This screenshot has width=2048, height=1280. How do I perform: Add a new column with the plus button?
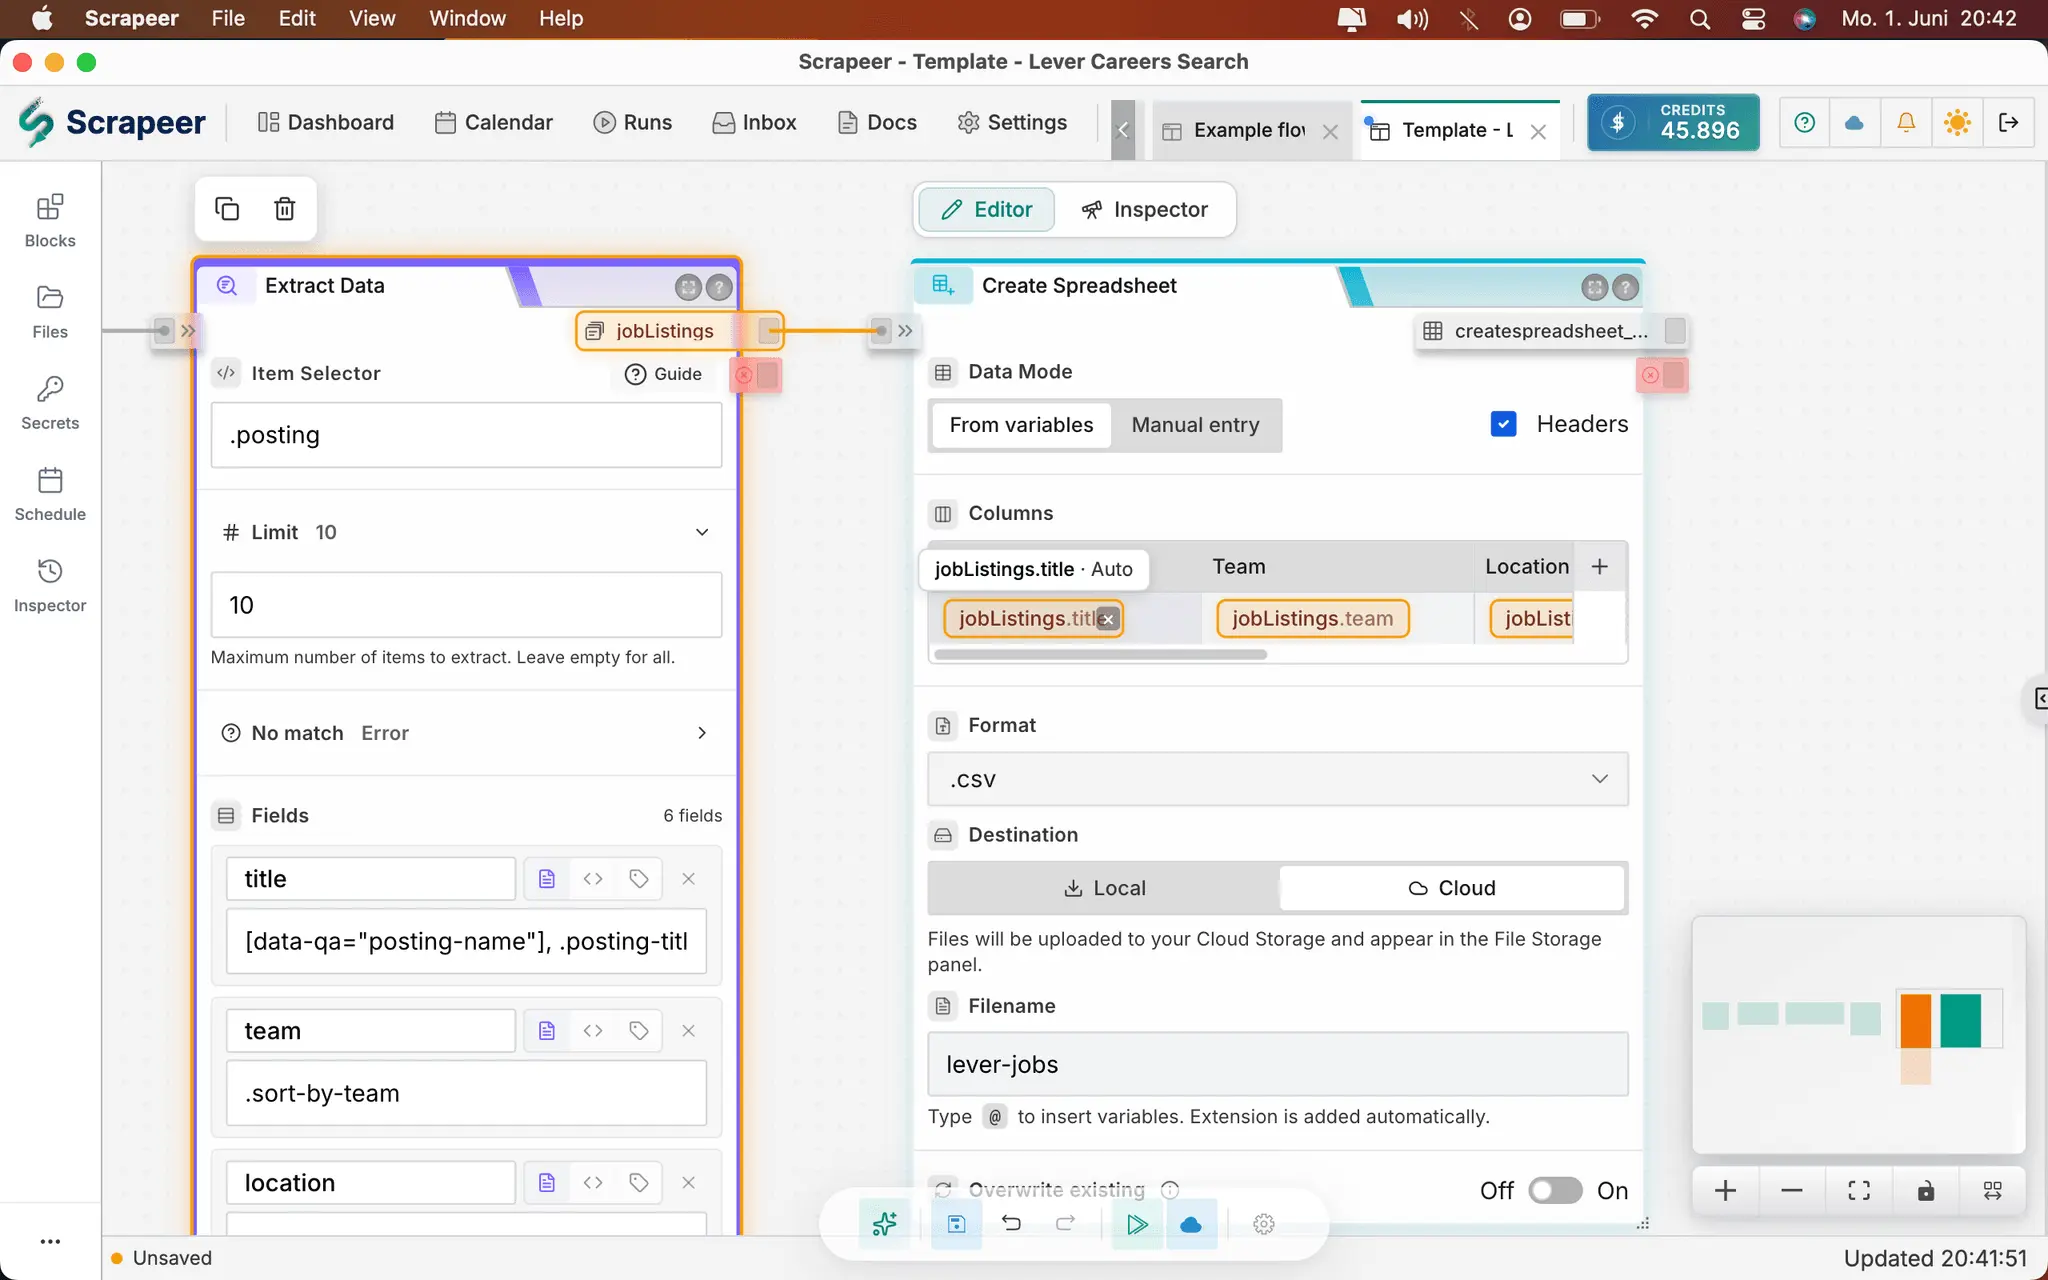point(1600,566)
